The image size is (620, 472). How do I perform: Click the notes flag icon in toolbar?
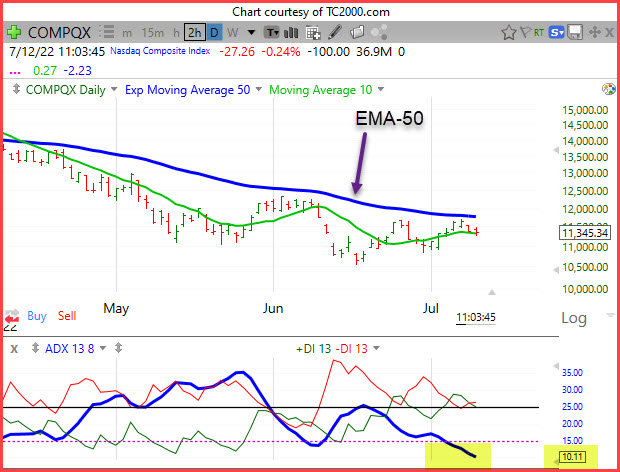tap(357, 32)
